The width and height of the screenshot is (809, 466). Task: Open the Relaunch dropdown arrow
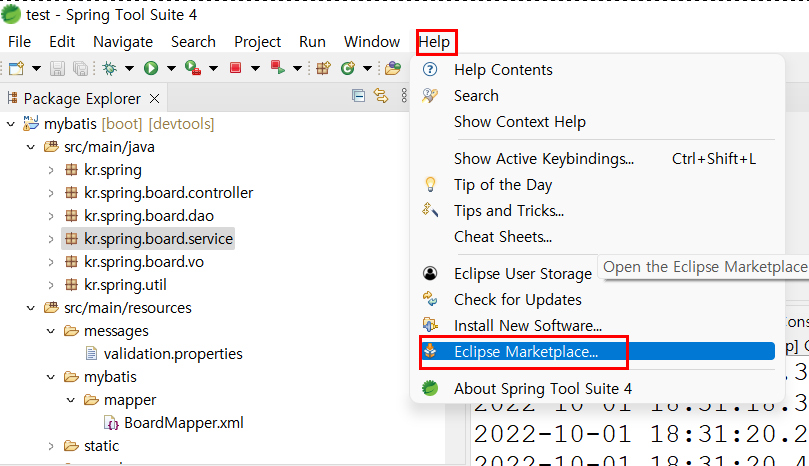click(x=297, y=68)
